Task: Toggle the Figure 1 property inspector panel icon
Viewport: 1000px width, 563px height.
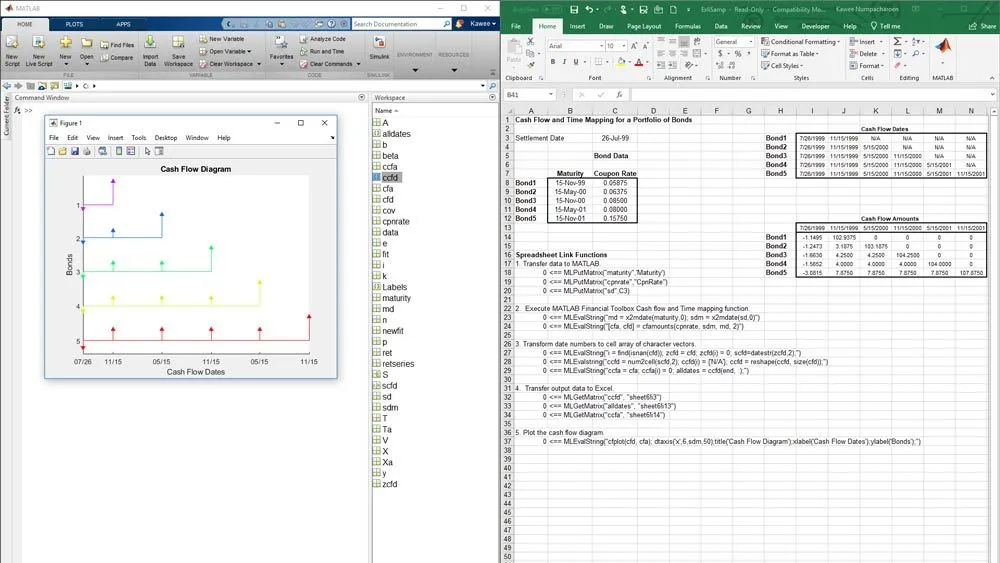Action: click(159, 151)
